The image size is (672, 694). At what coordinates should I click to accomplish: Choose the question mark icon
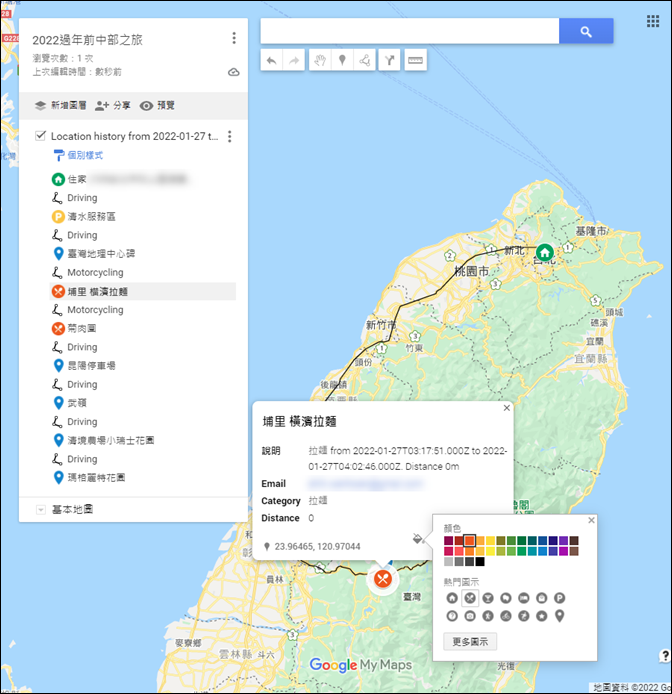click(x=452, y=616)
